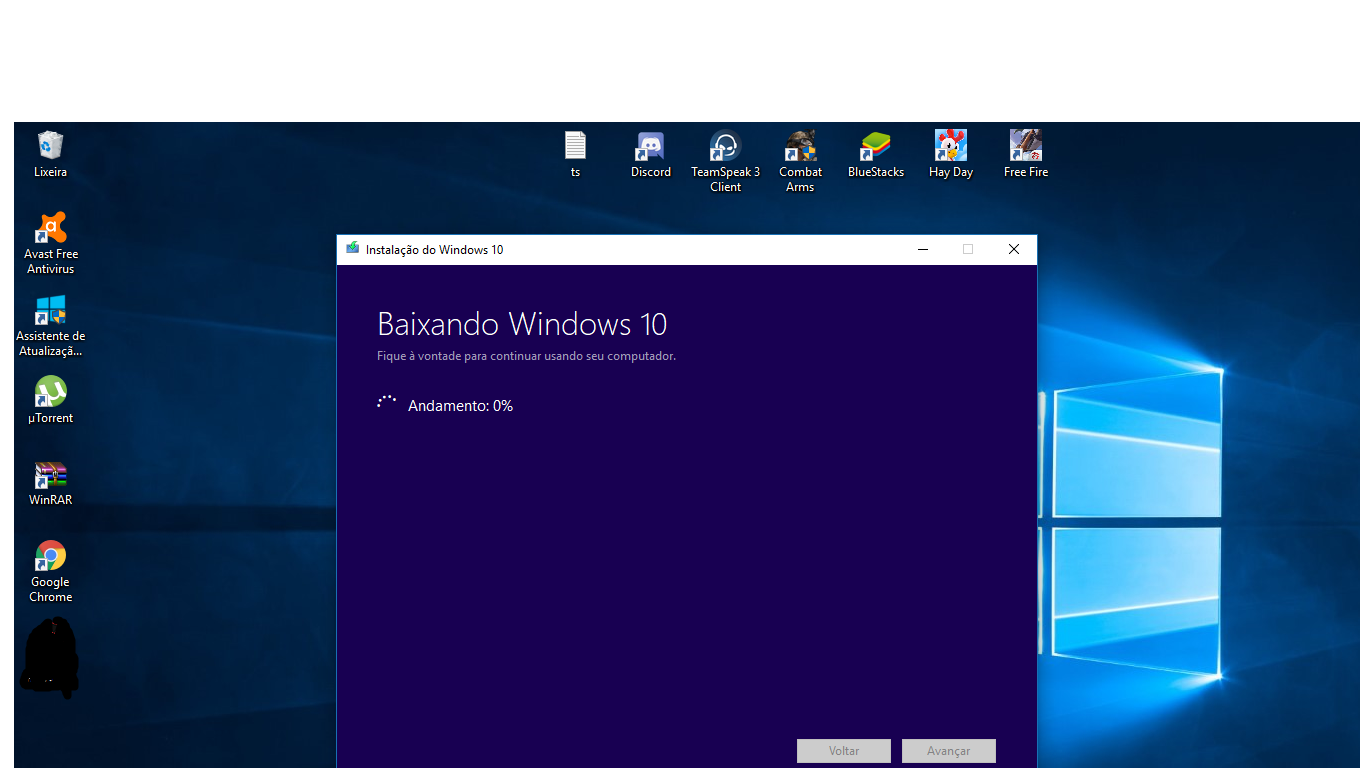Select the Discord desktop shortcut

[650, 154]
